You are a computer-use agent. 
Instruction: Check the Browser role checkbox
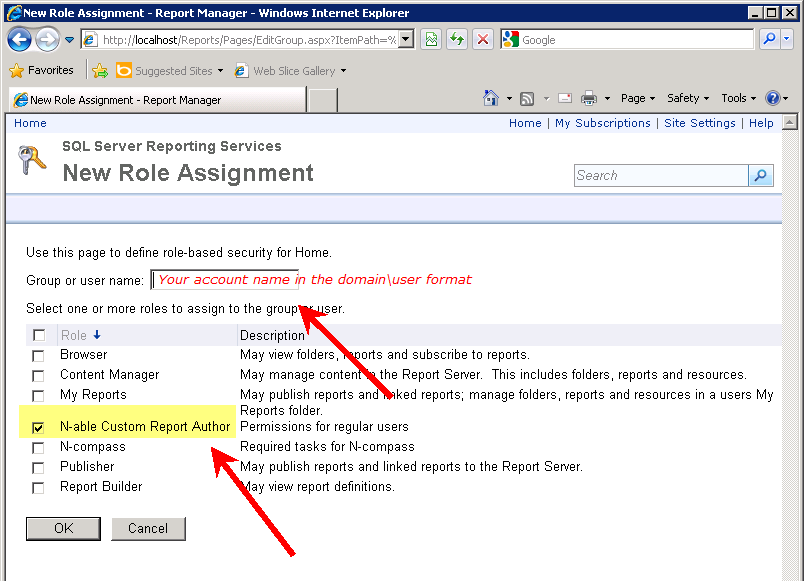pos(38,355)
